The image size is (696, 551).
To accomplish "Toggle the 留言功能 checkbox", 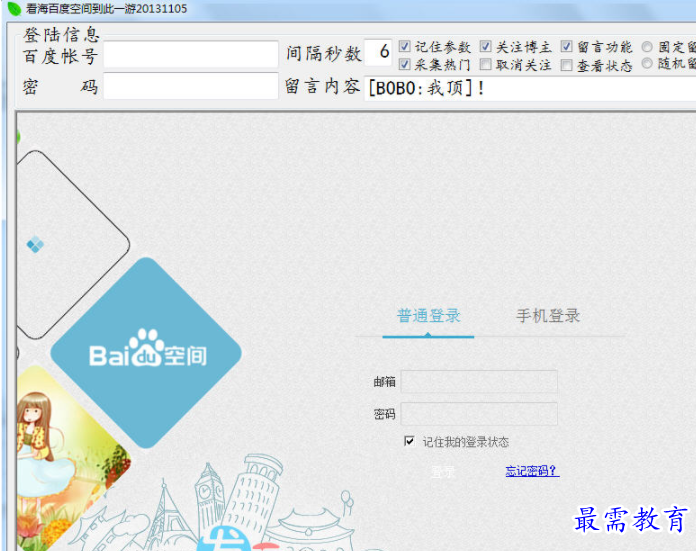I will coord(566,46).
